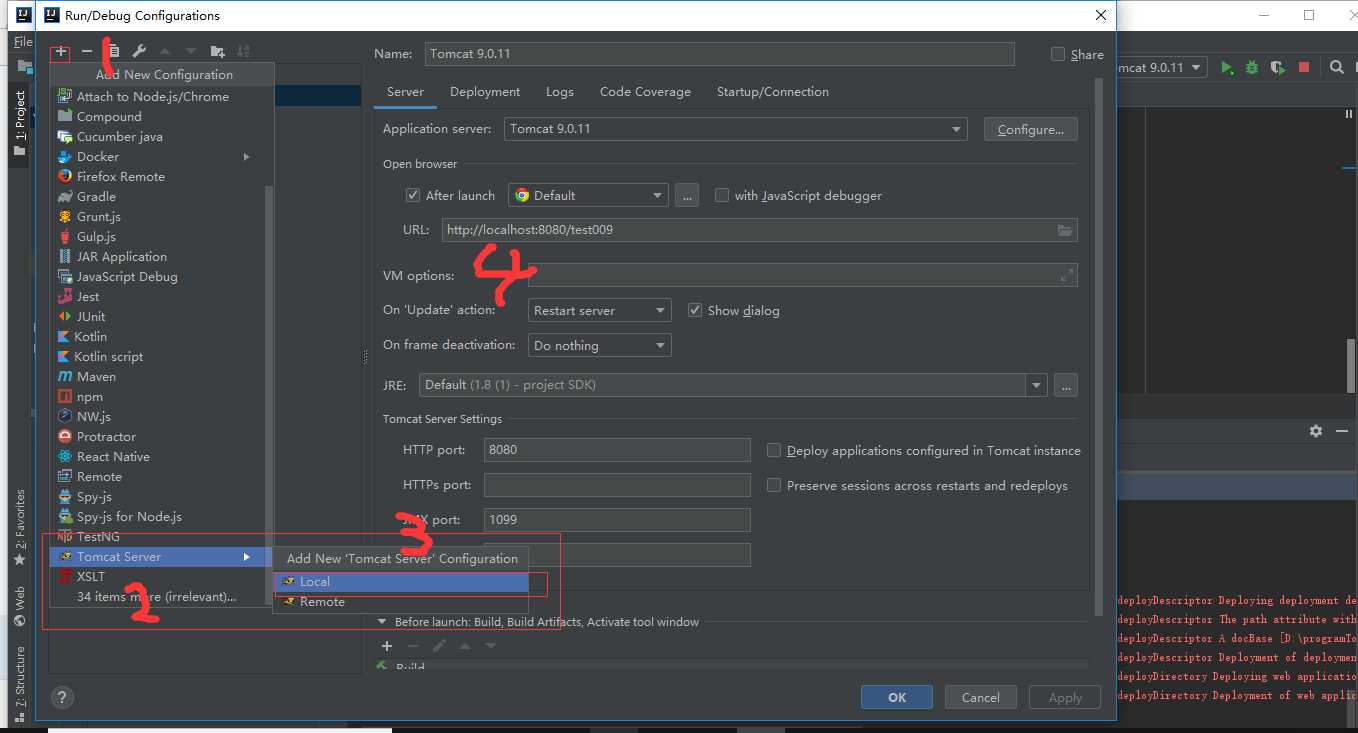1358x733 pixels.
Task: Click the Configure... button
Action: (1031, 129)
